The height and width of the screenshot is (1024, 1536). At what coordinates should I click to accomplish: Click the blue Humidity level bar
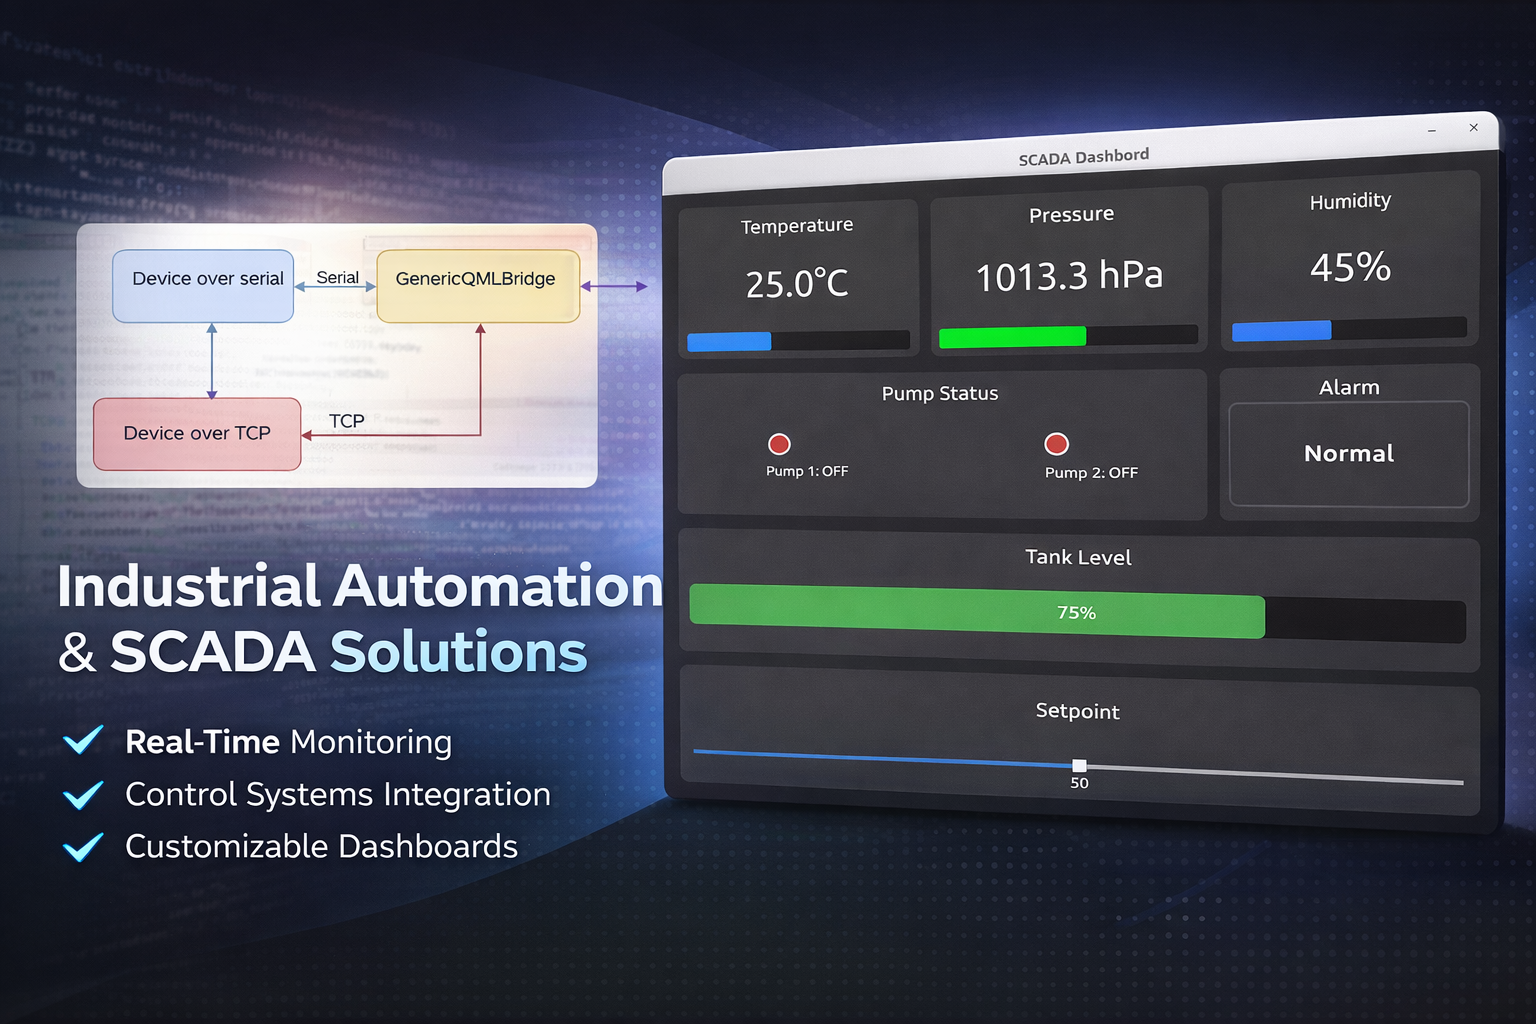tap(1281, 331)
